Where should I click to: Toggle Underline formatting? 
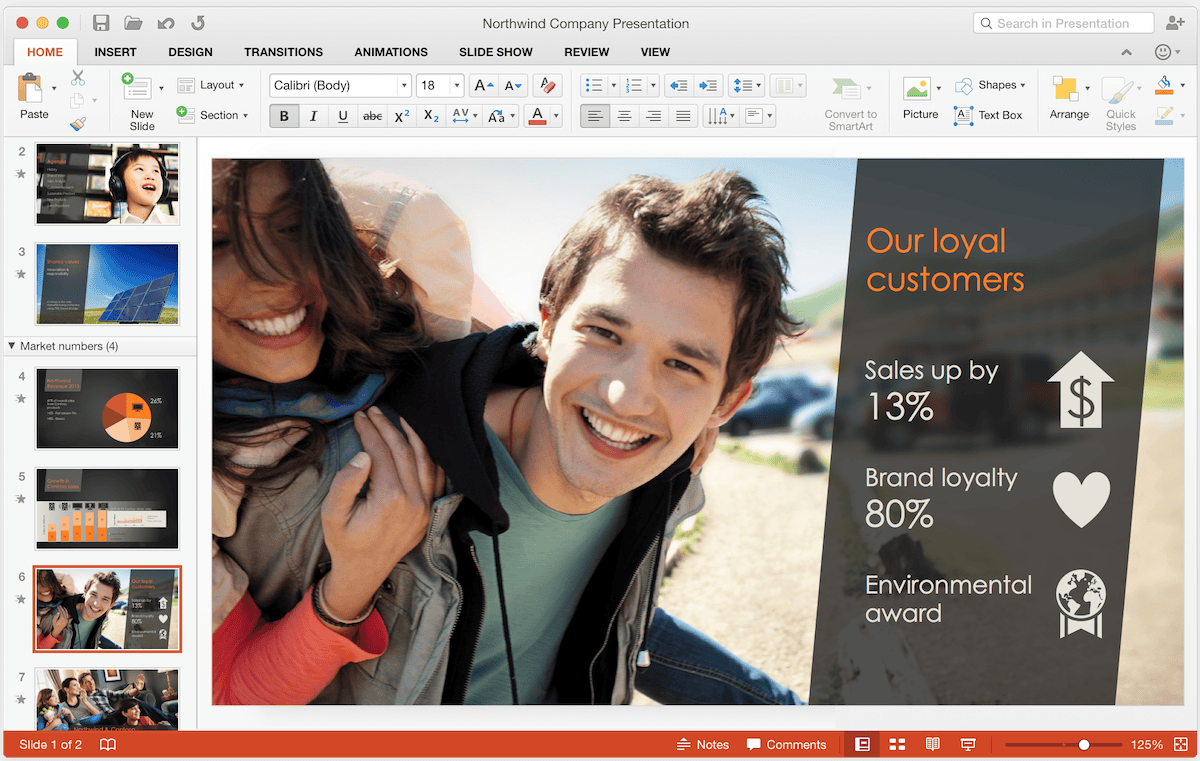(x=343, y=116)
